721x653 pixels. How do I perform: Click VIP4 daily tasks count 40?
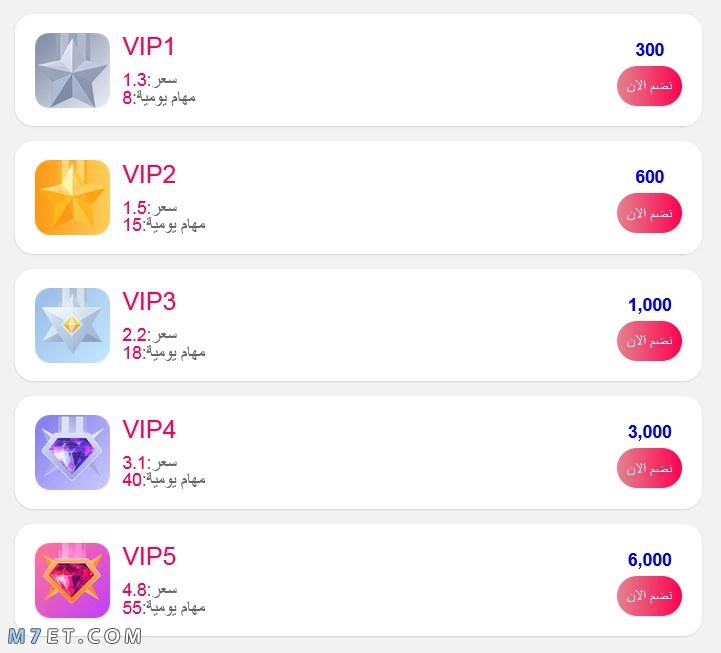click(132, 480)
